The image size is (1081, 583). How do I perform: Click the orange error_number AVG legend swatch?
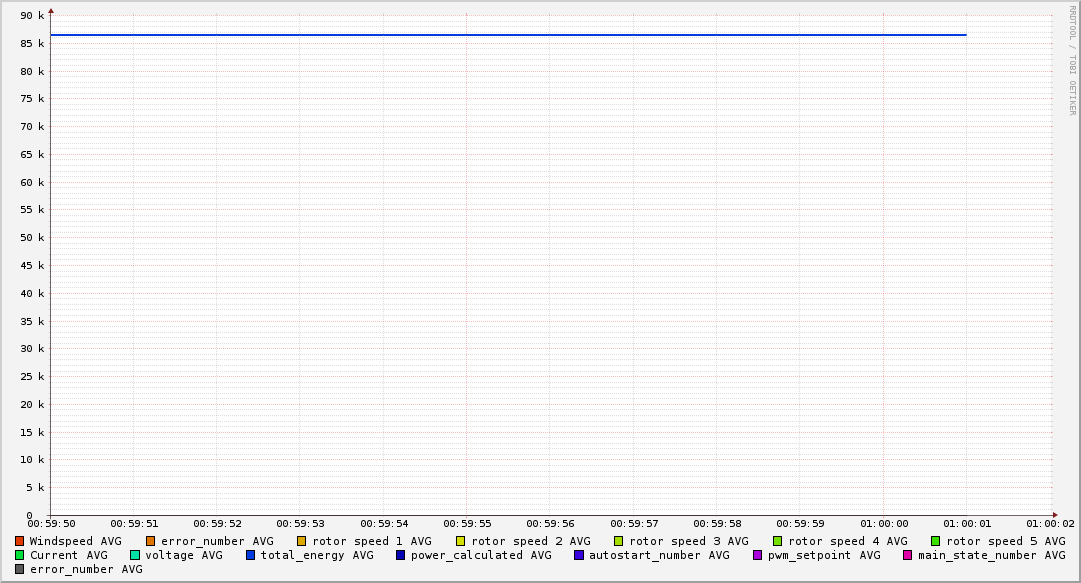[x=151, y=541]
